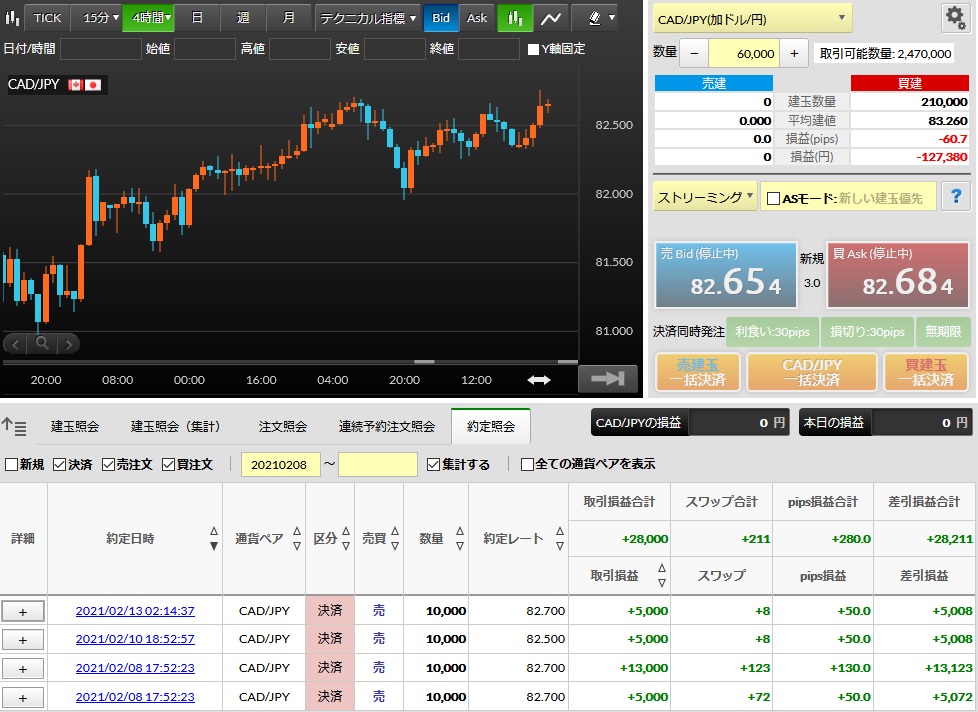The height and width of the screenshot is (712, 978).
Task: Click CAD/JPY一括決済 button
Action: [x=812, y=372]
